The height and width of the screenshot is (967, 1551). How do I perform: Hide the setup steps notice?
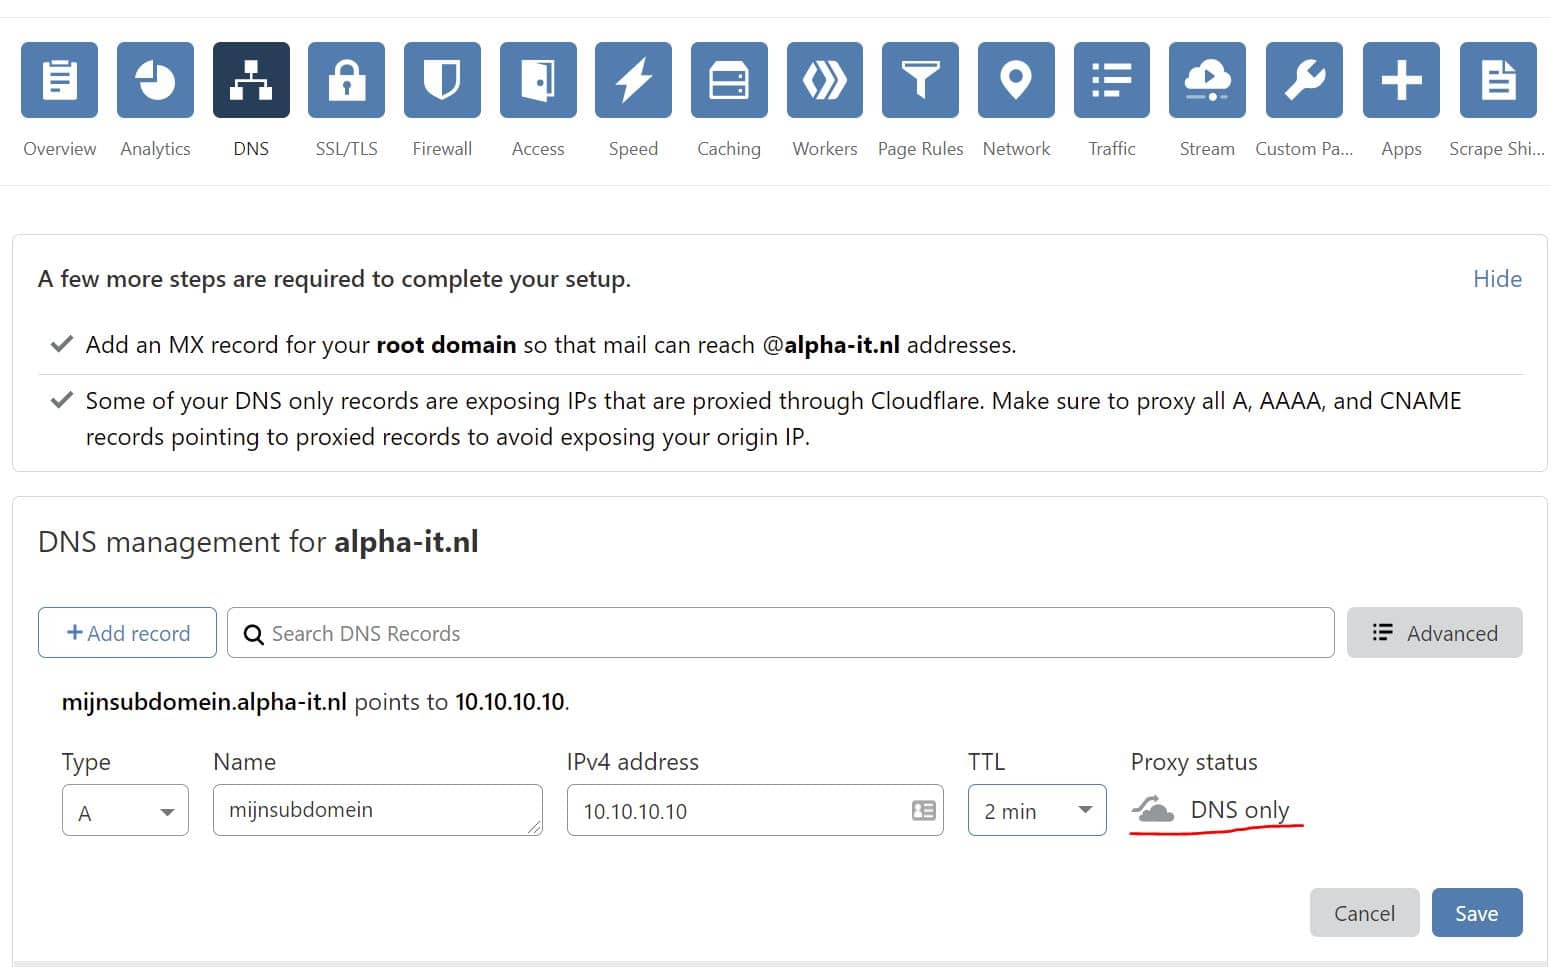pos(1497,279)
